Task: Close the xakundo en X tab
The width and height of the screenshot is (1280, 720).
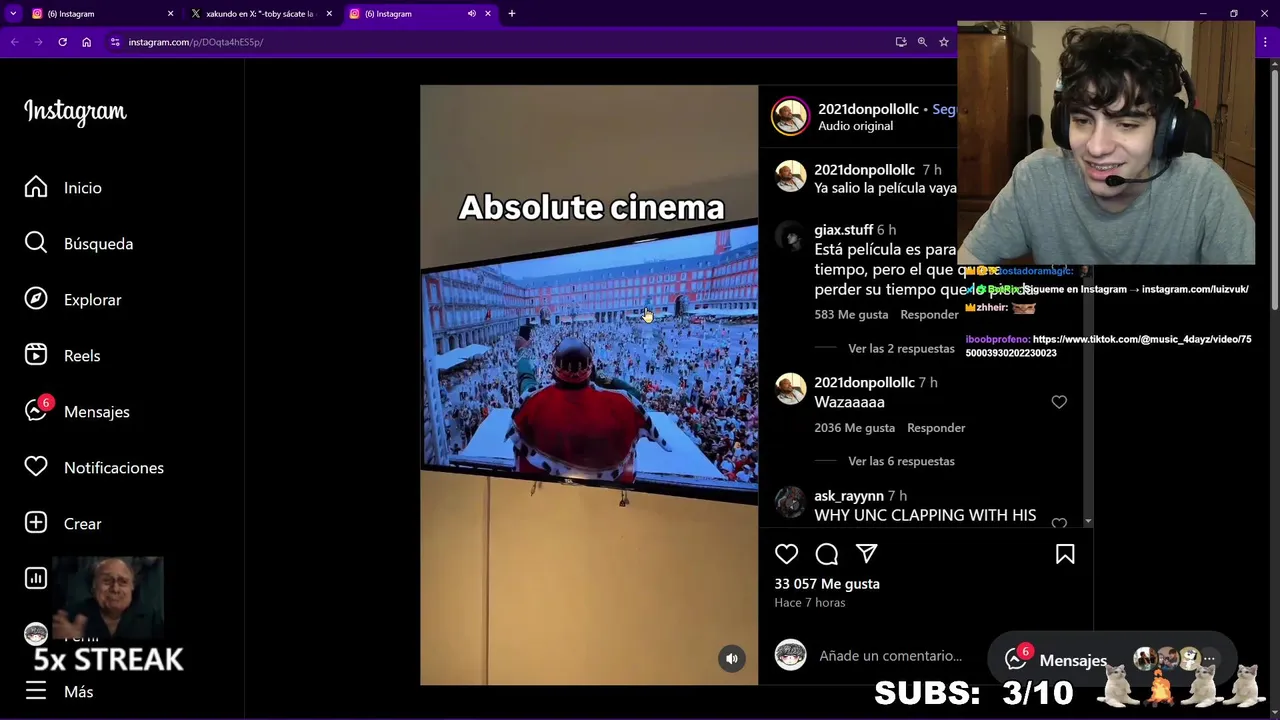Action: tap(329, 14)
